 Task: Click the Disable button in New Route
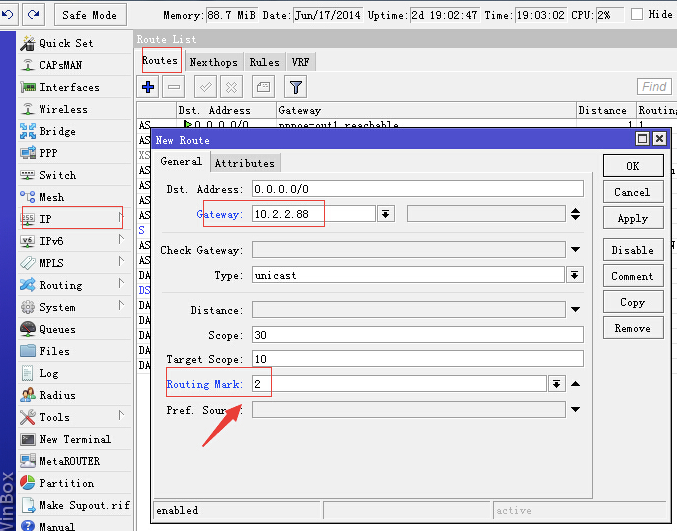633,250
